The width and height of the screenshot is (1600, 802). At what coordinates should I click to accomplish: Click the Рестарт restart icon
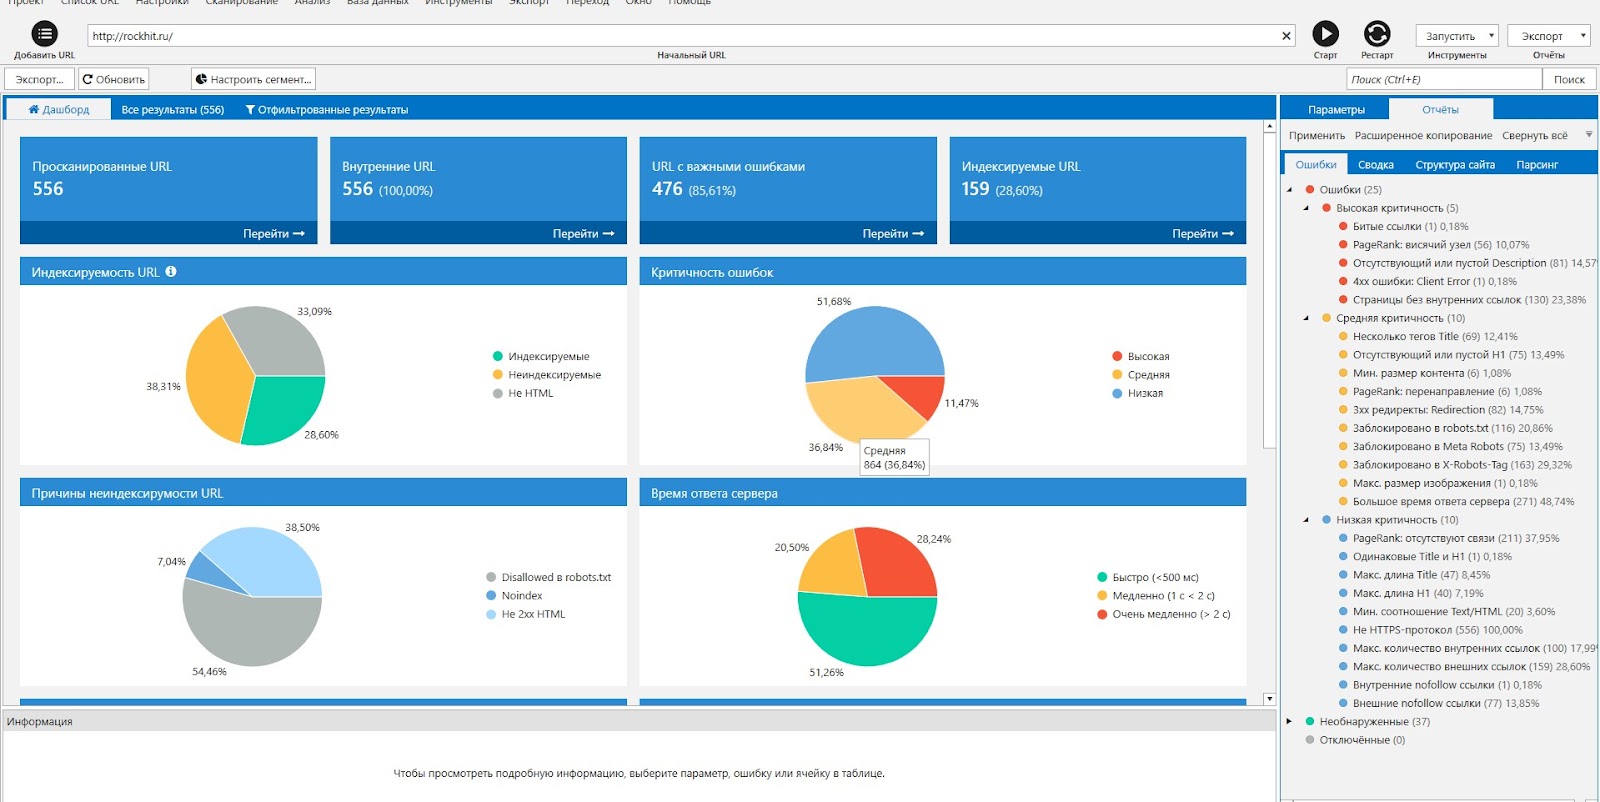[1377, 34]
